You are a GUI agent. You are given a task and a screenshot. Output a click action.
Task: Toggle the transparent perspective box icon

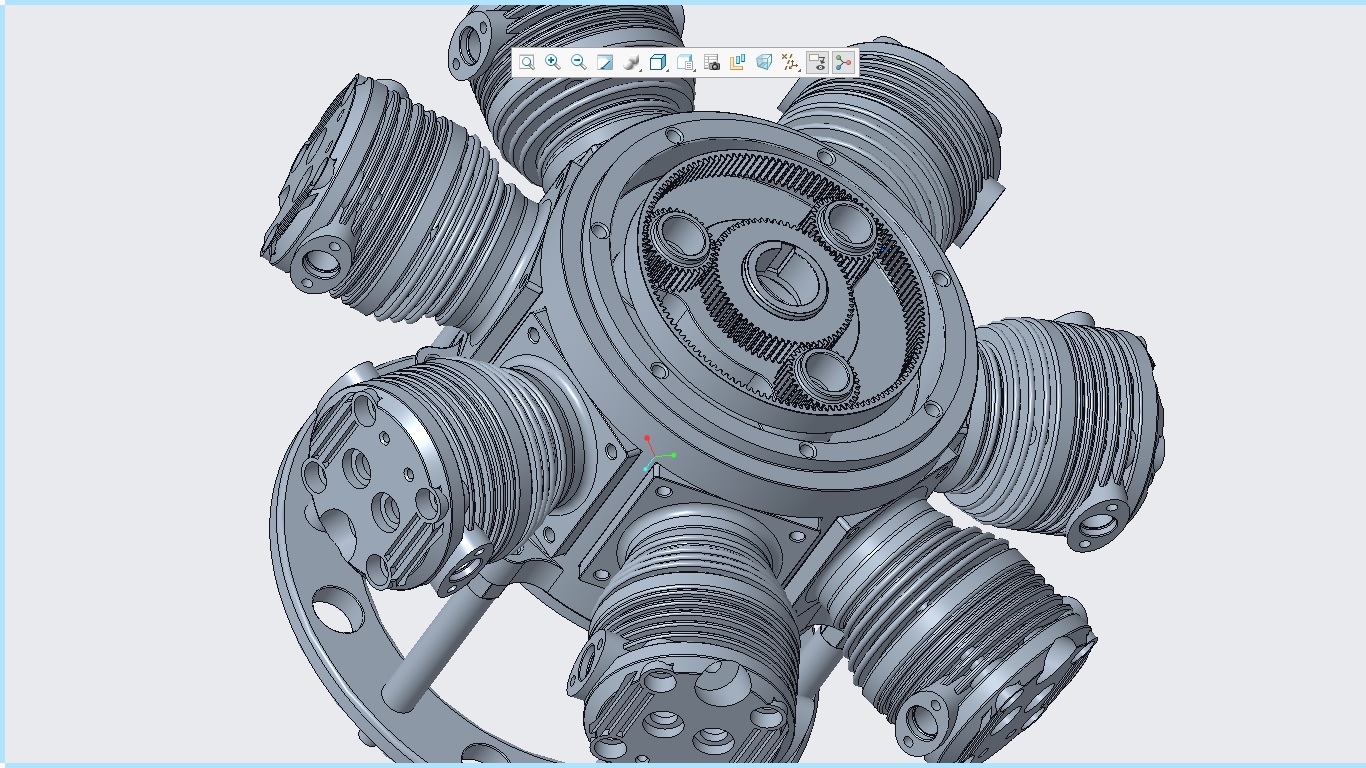pos(764,63)
